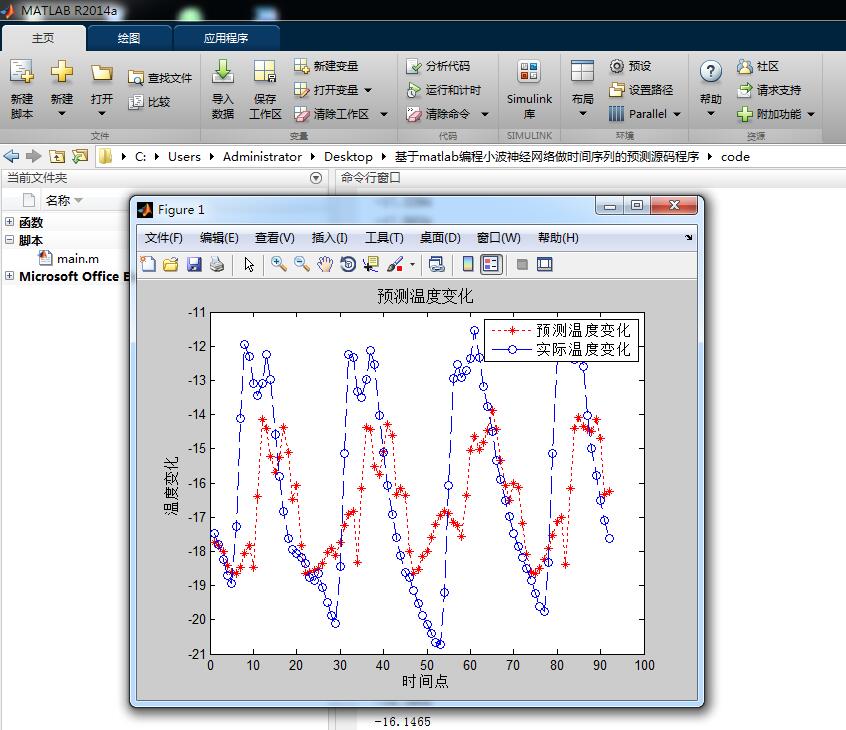The image size is (846, 730).
Task: Switch to the 应用程序 (Apps) tab
Action: click(226, 38)
